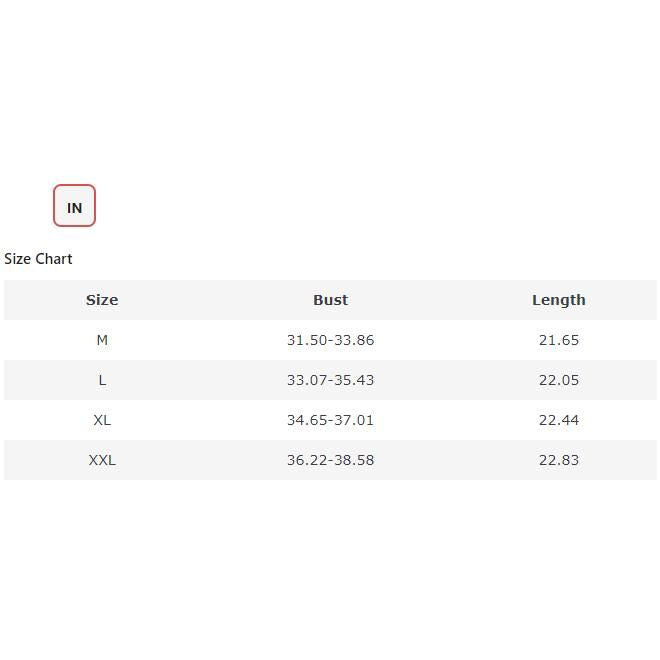Click length value 22.83
The height and width of the screenshot is (660, 660).
558,460
